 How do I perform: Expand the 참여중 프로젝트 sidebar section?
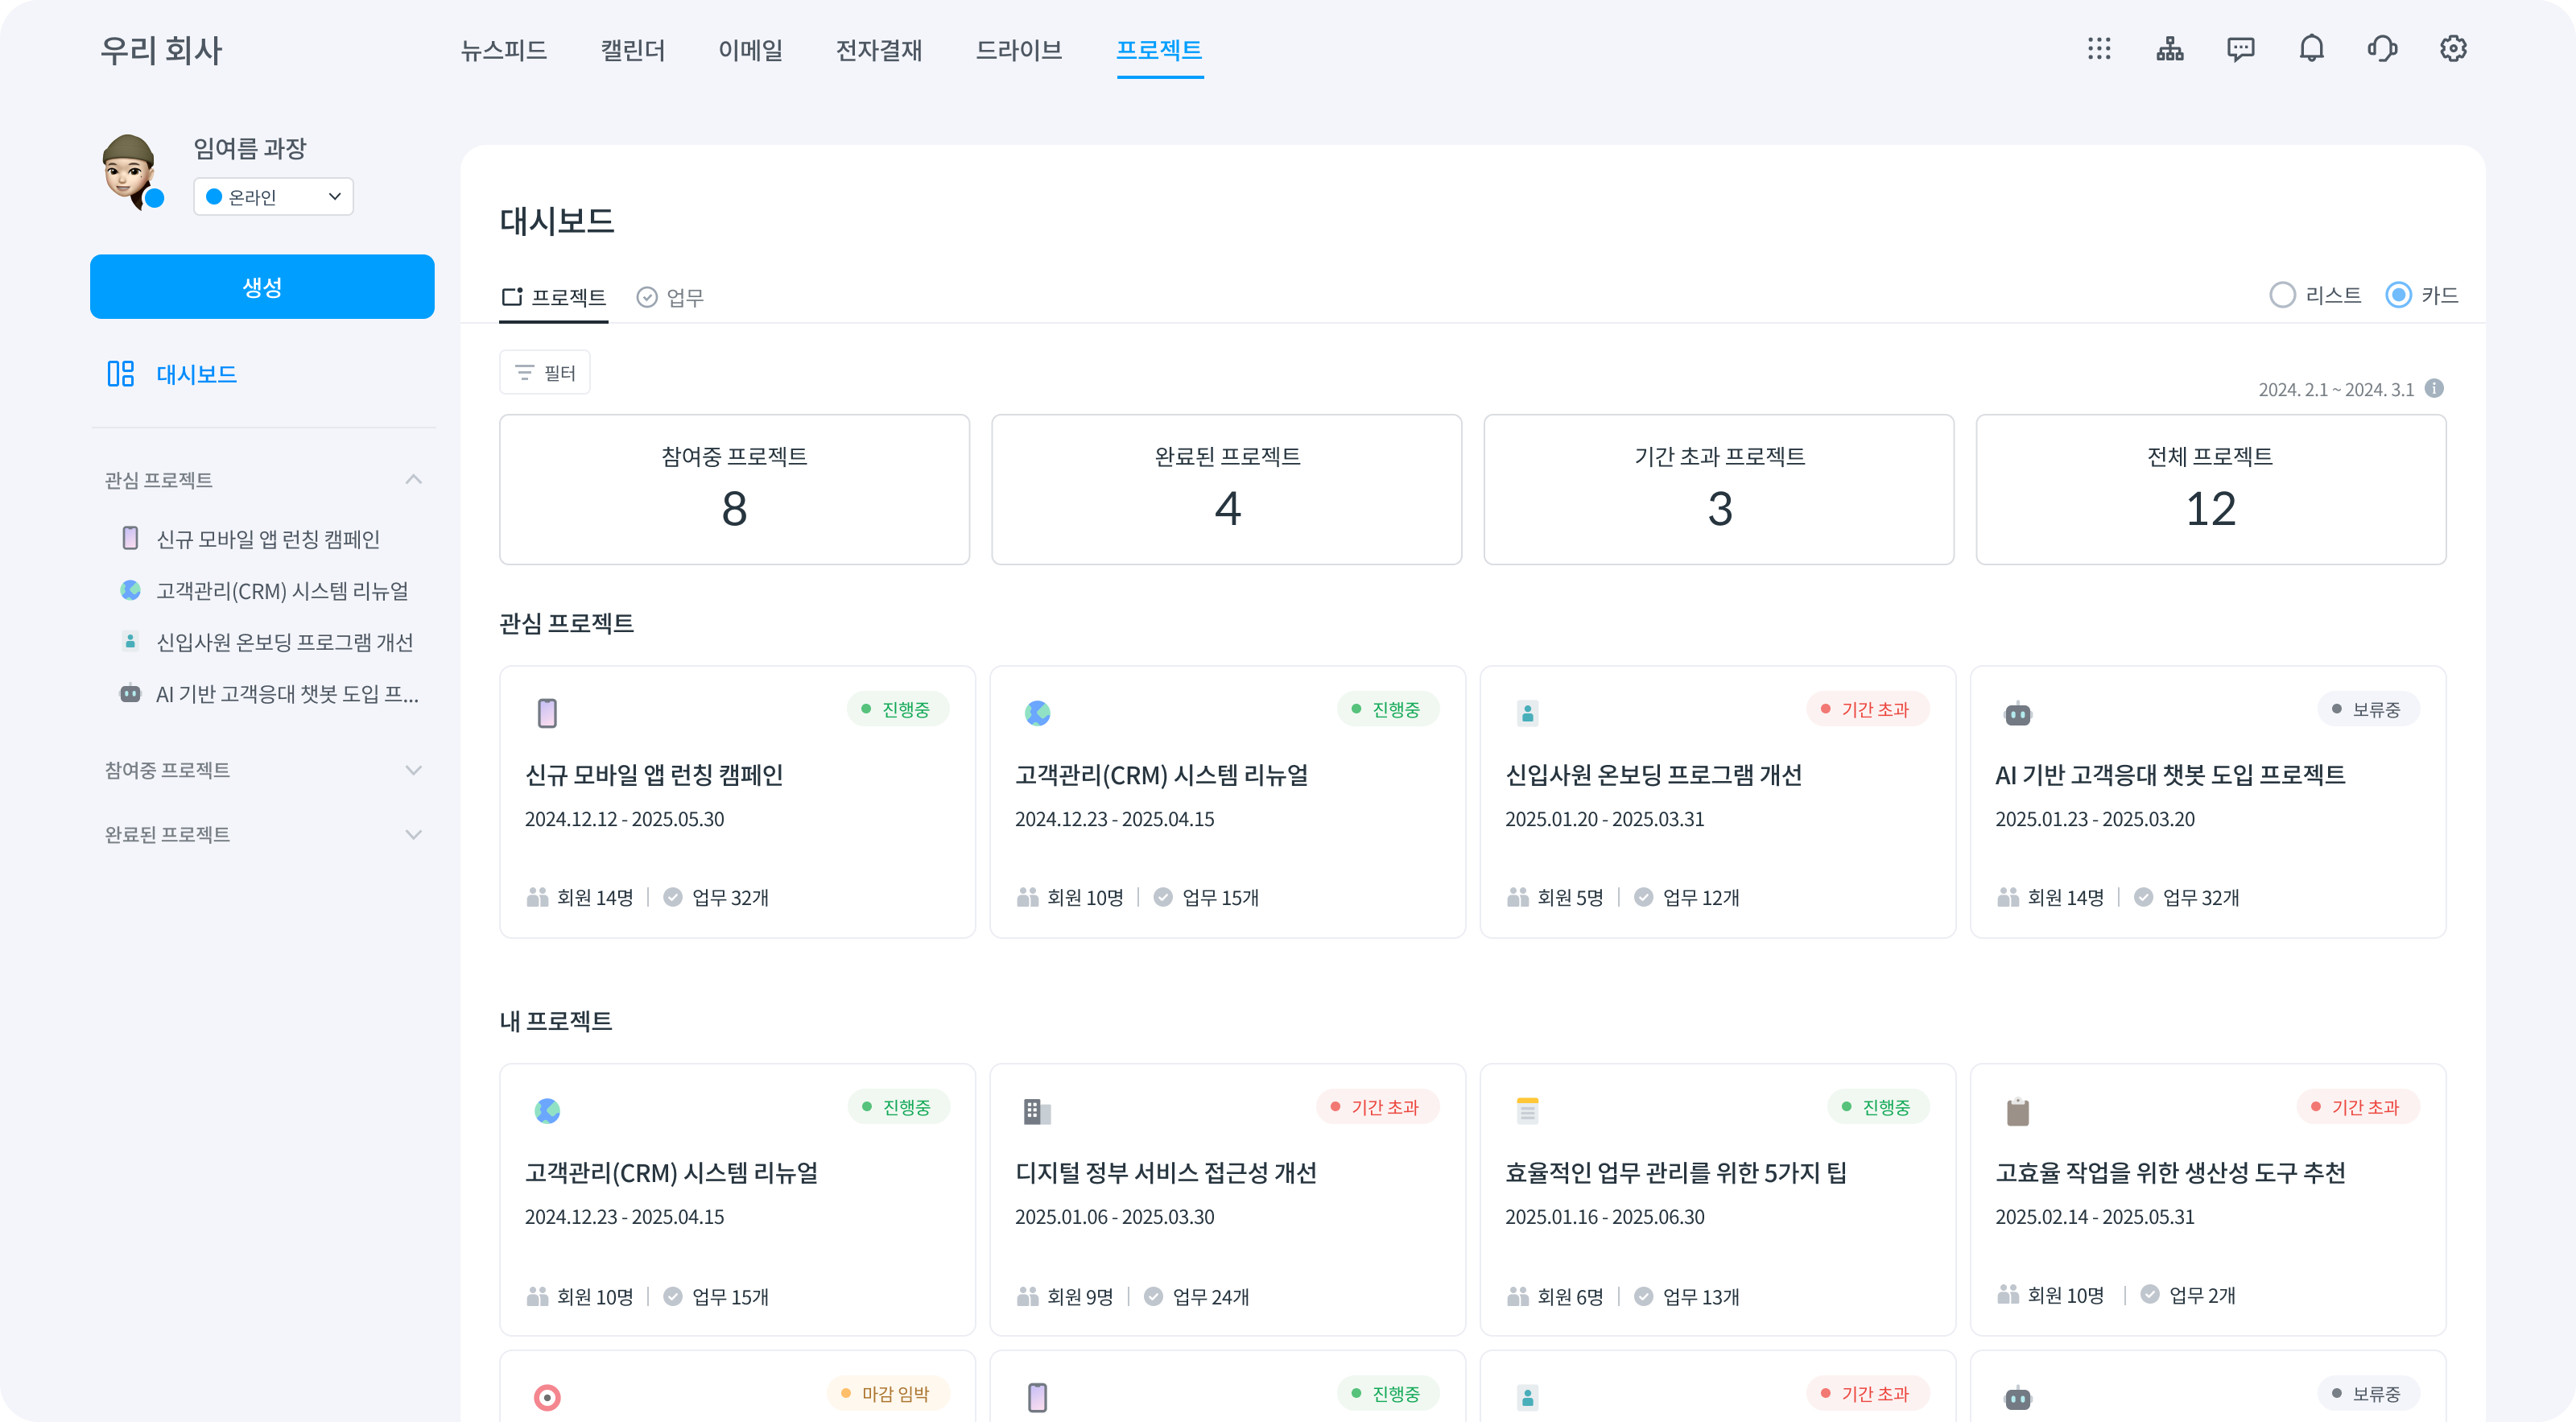click(413, 770)
